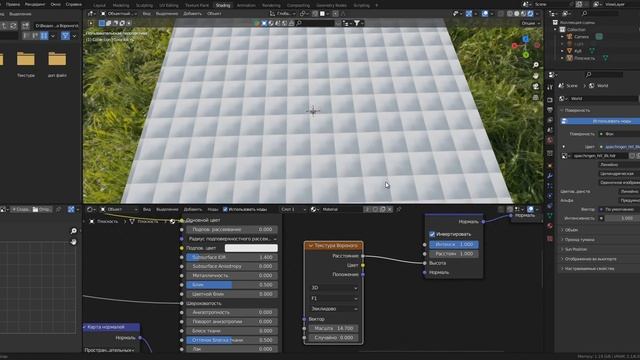The width and height of the screenshot is (640, 360).
Task: Collapse the Текстура Вороного node header
Action: coord(311,246)
